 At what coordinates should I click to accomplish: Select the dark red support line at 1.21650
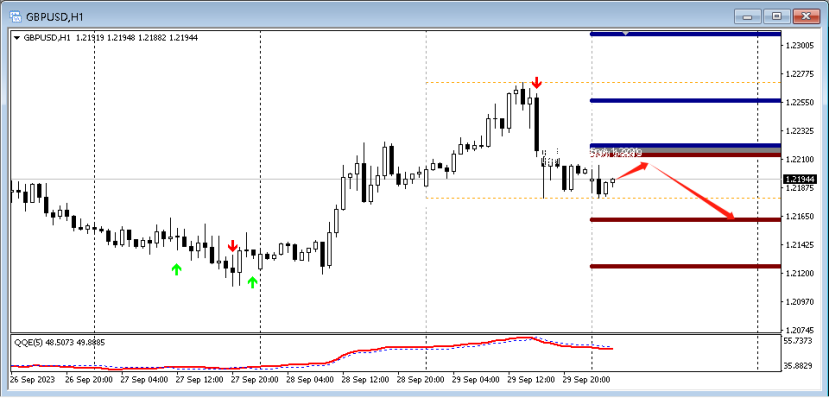685,220
